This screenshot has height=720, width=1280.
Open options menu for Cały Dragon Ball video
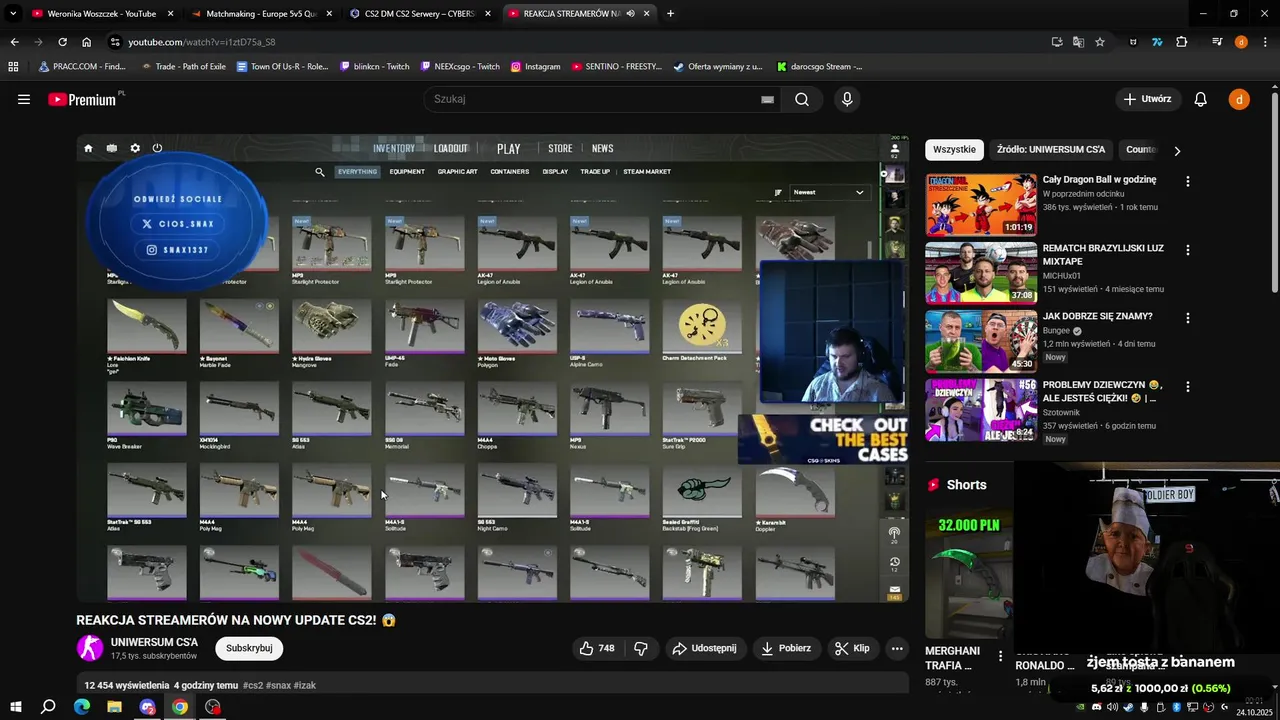click(x=1188, y=182)
